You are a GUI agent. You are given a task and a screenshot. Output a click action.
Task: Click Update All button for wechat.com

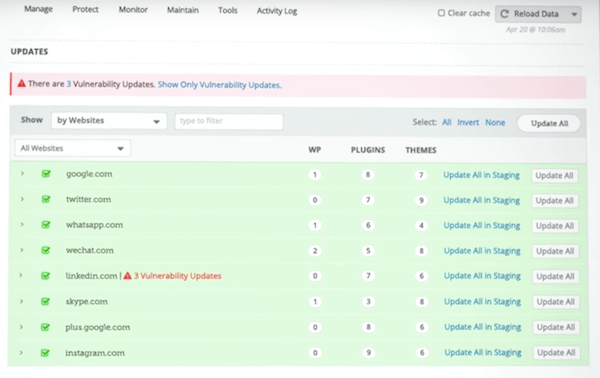point(555,251)
